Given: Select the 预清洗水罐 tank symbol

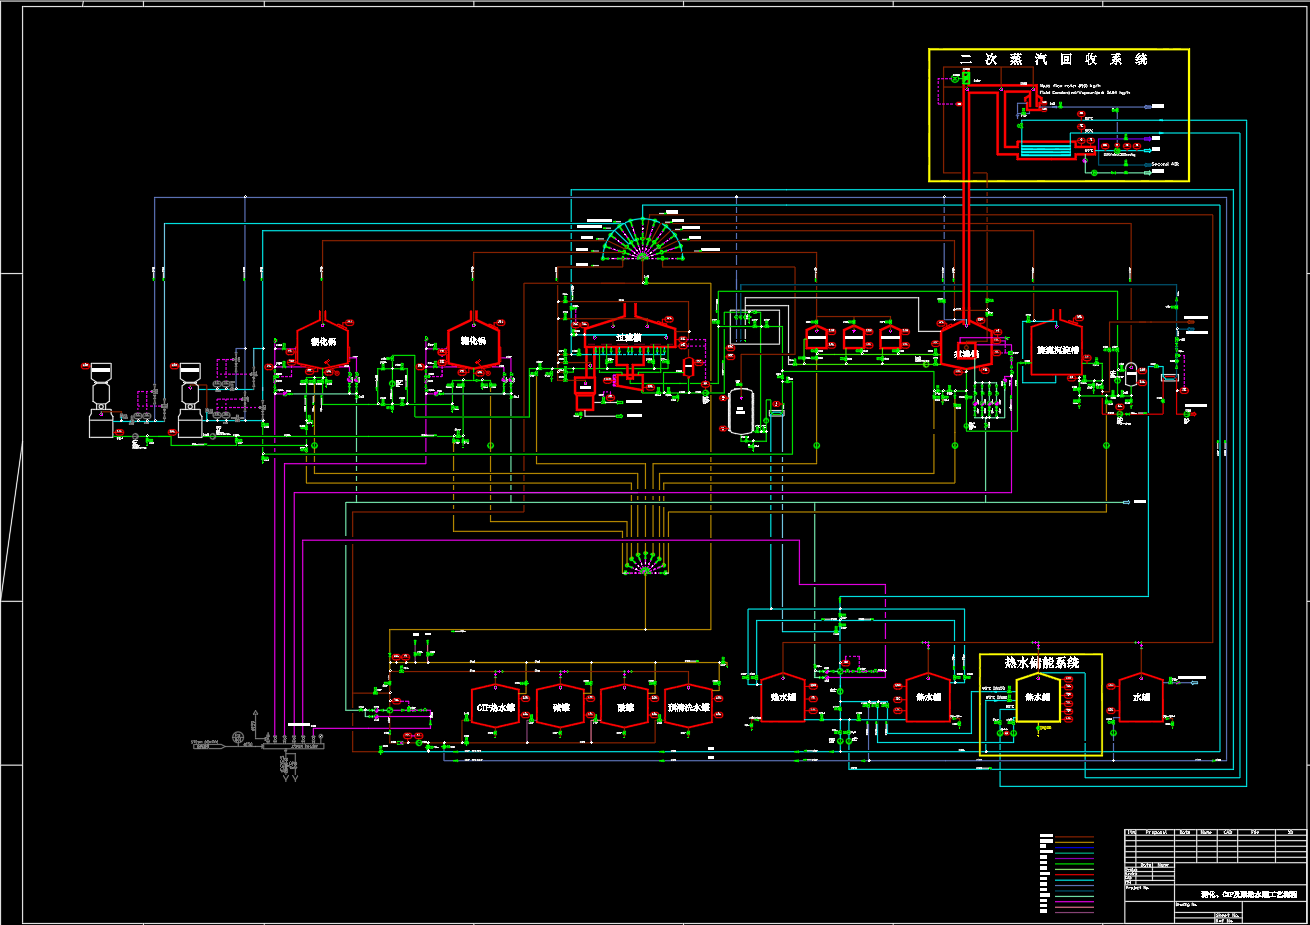Looking at the screenshot, I should coord(688,706).
